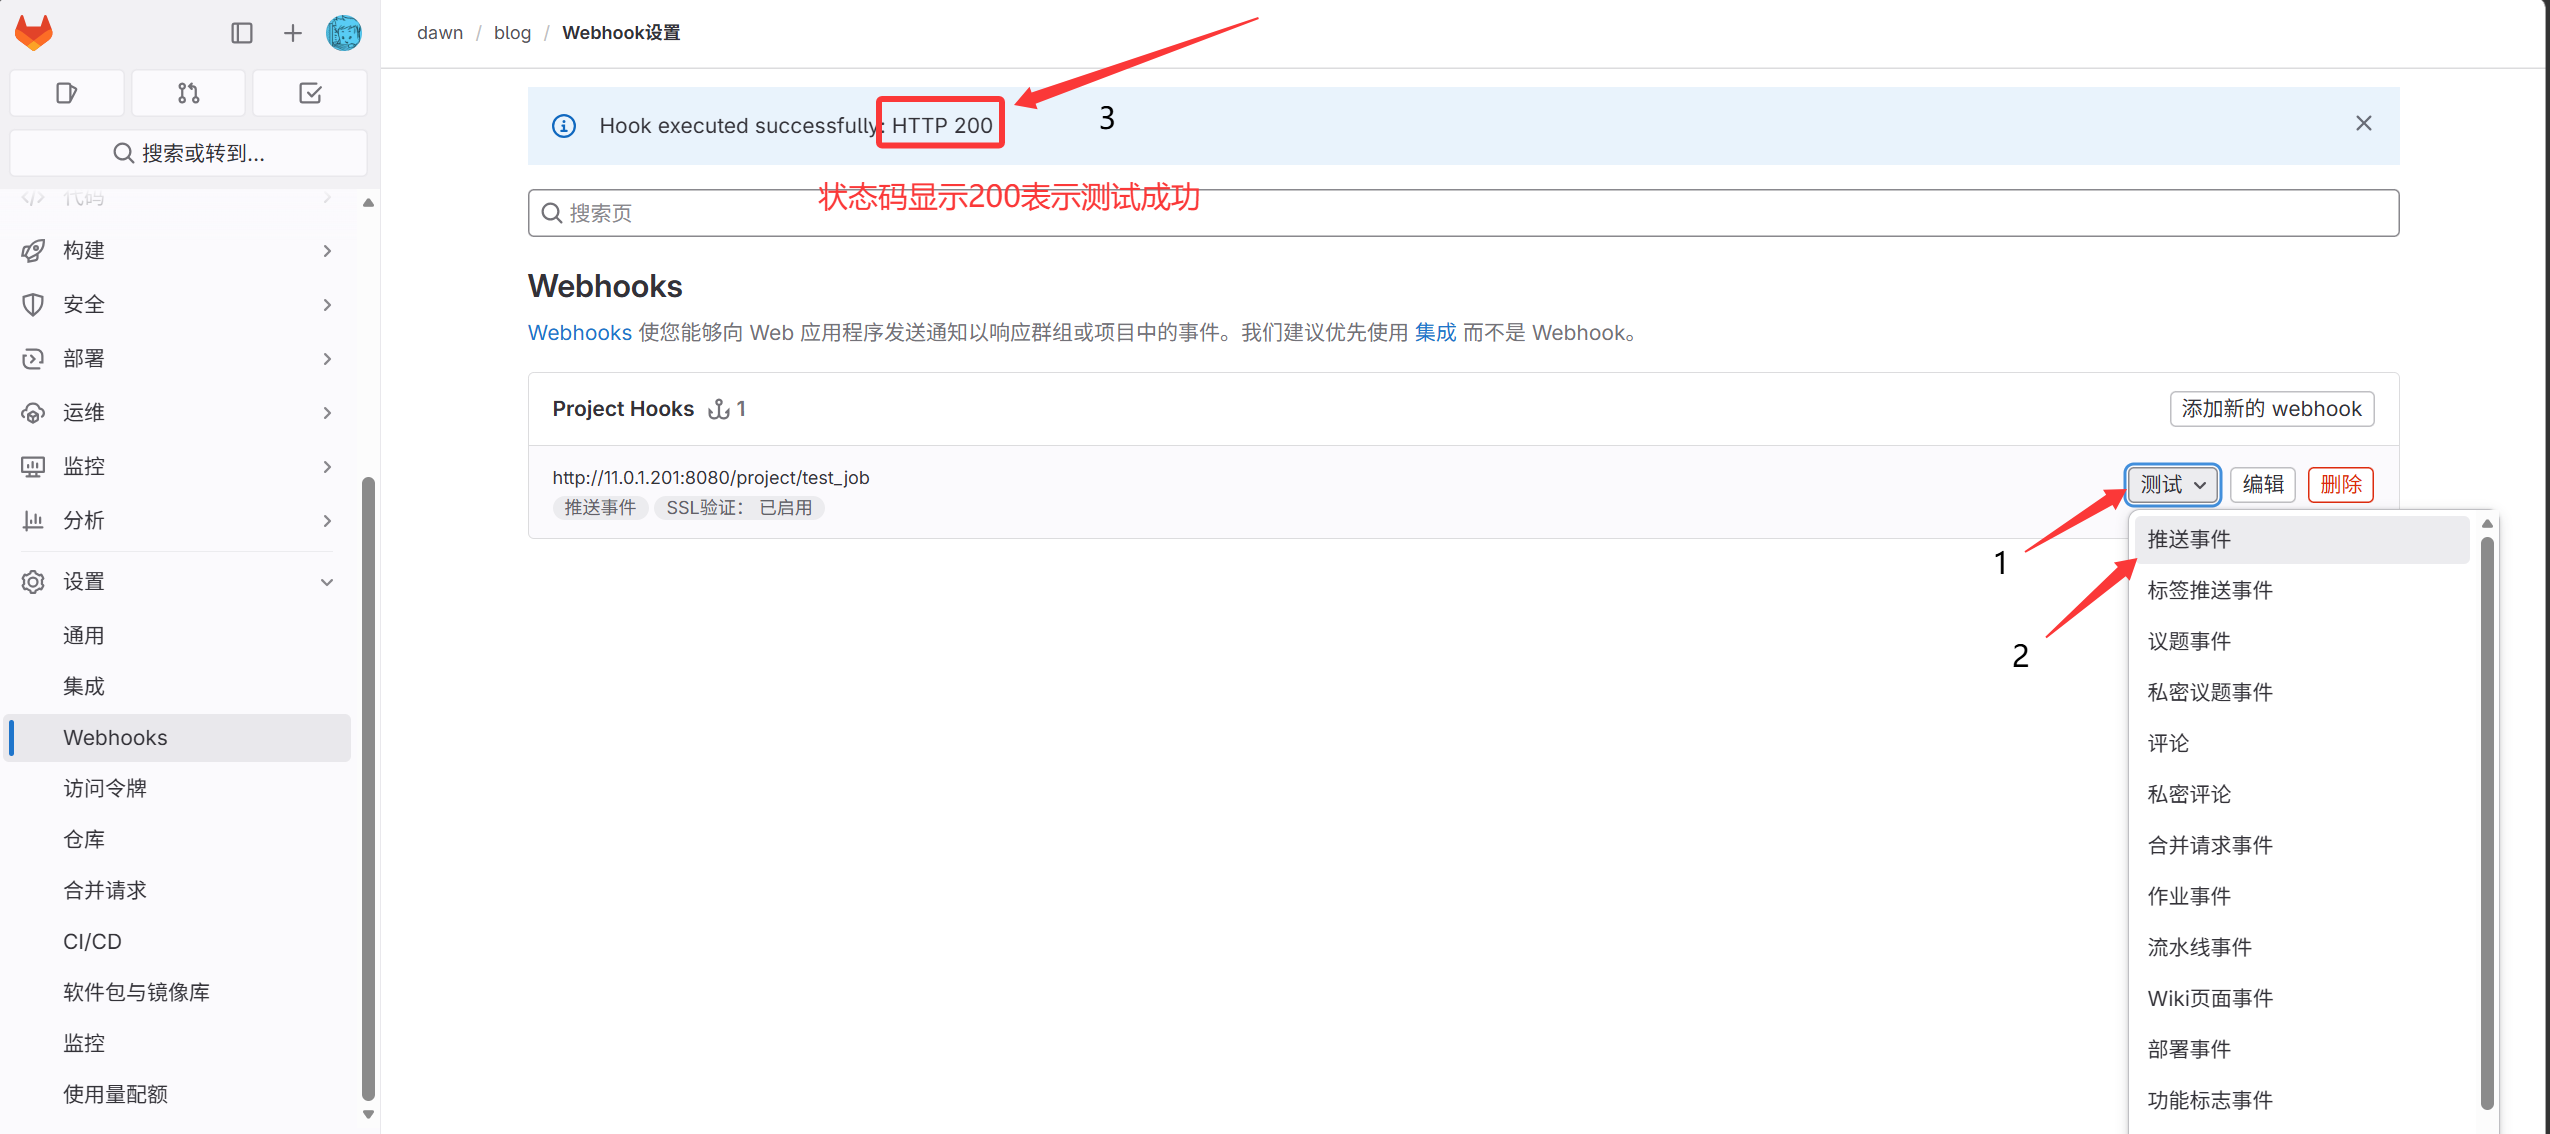The image size is (2550, 1134).
Task: Click the plus create-new icon
Action: (292, 33)
